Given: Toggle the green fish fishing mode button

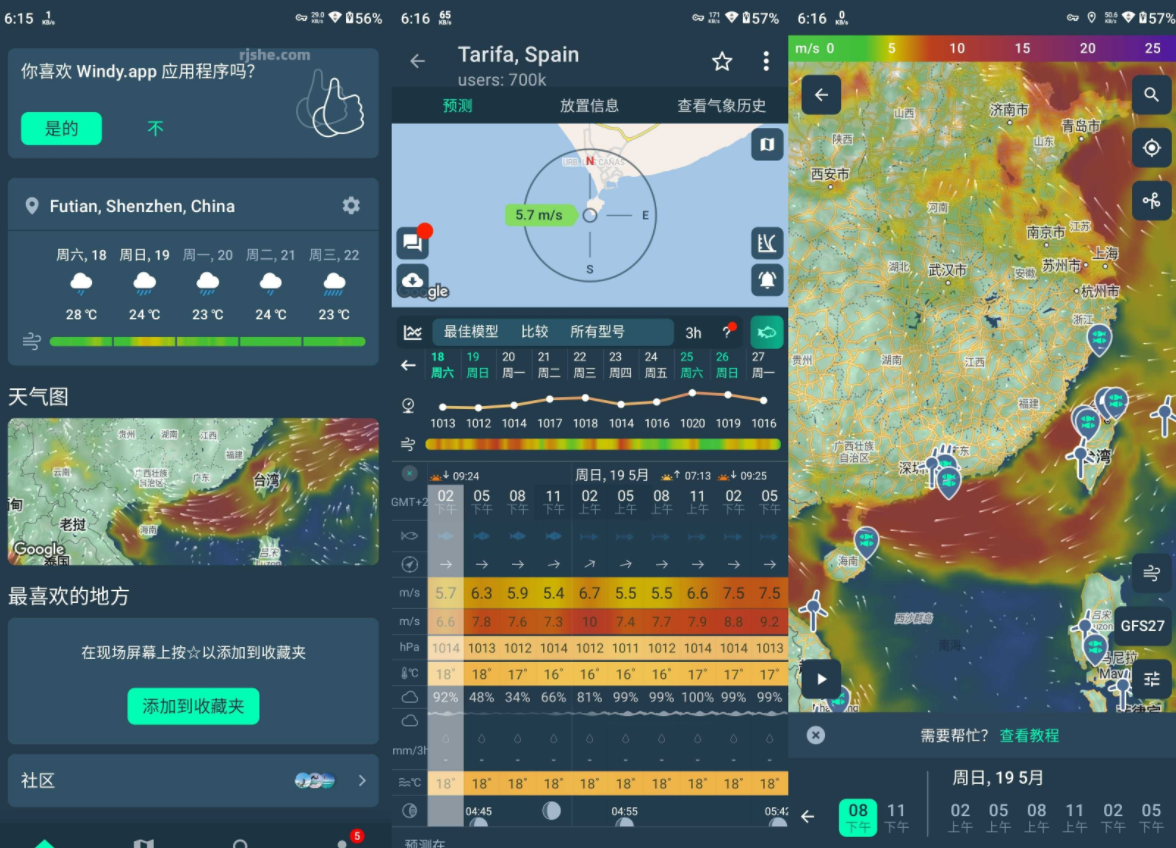Looking at the screenshot, I should 766,332.
